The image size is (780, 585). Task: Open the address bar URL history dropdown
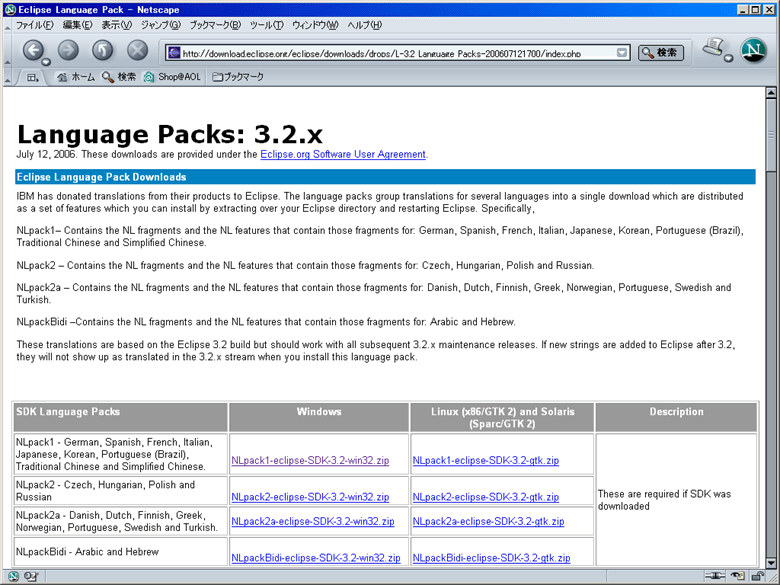tap(622, 52)
